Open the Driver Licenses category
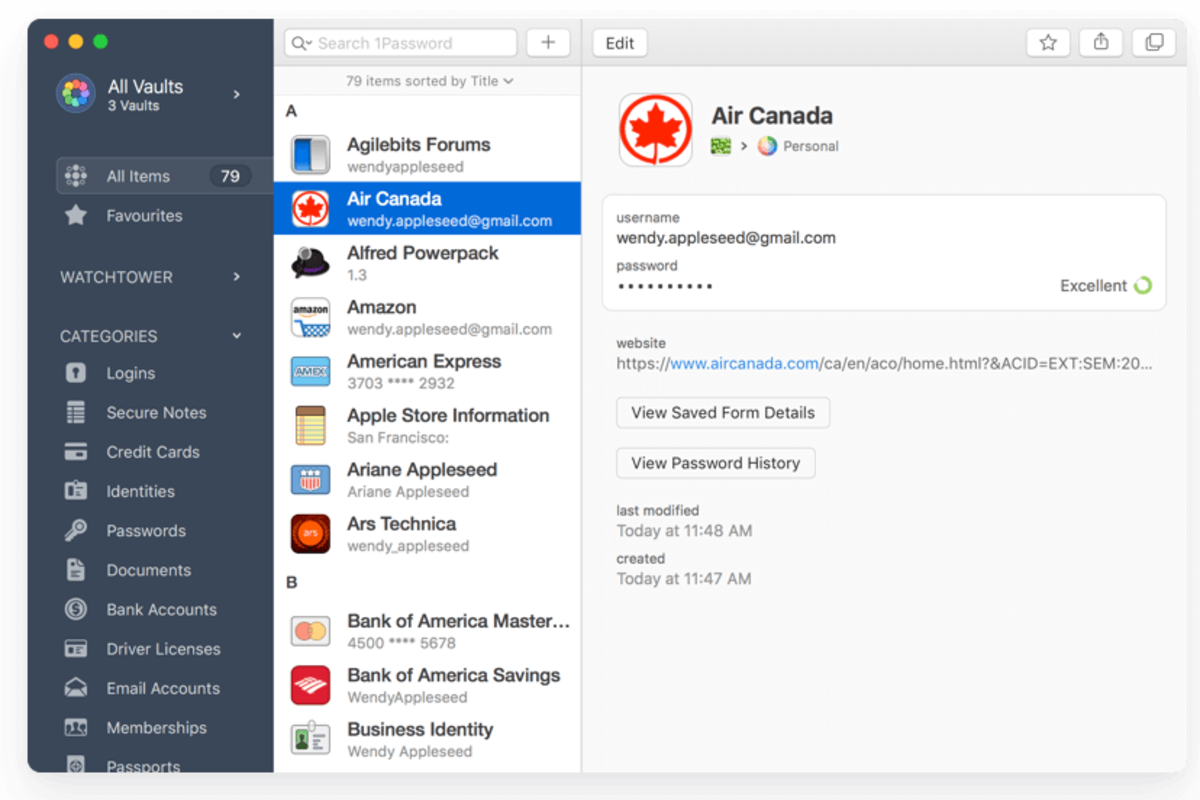This screenshot has width=1200, height=800. coord(142,649)
